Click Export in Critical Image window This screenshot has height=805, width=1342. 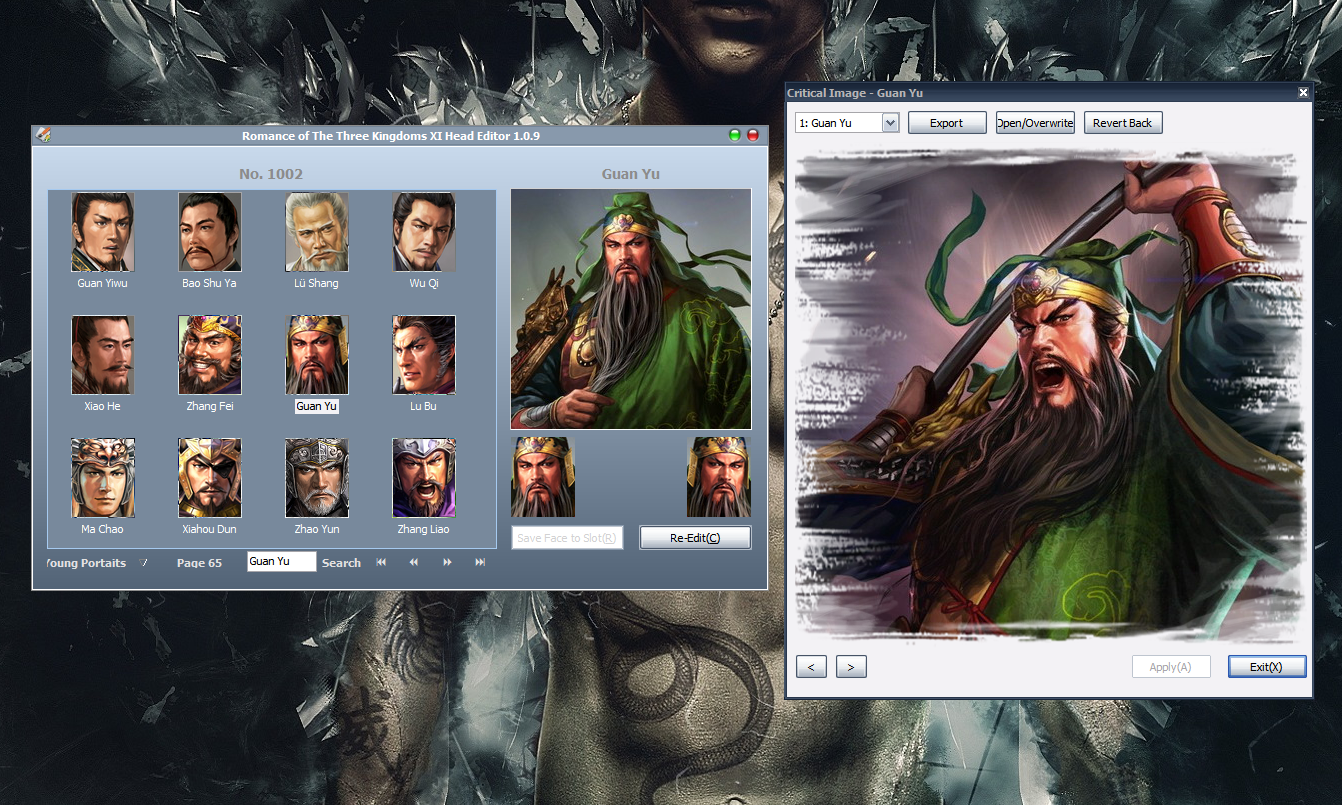[x=947, y=123]
